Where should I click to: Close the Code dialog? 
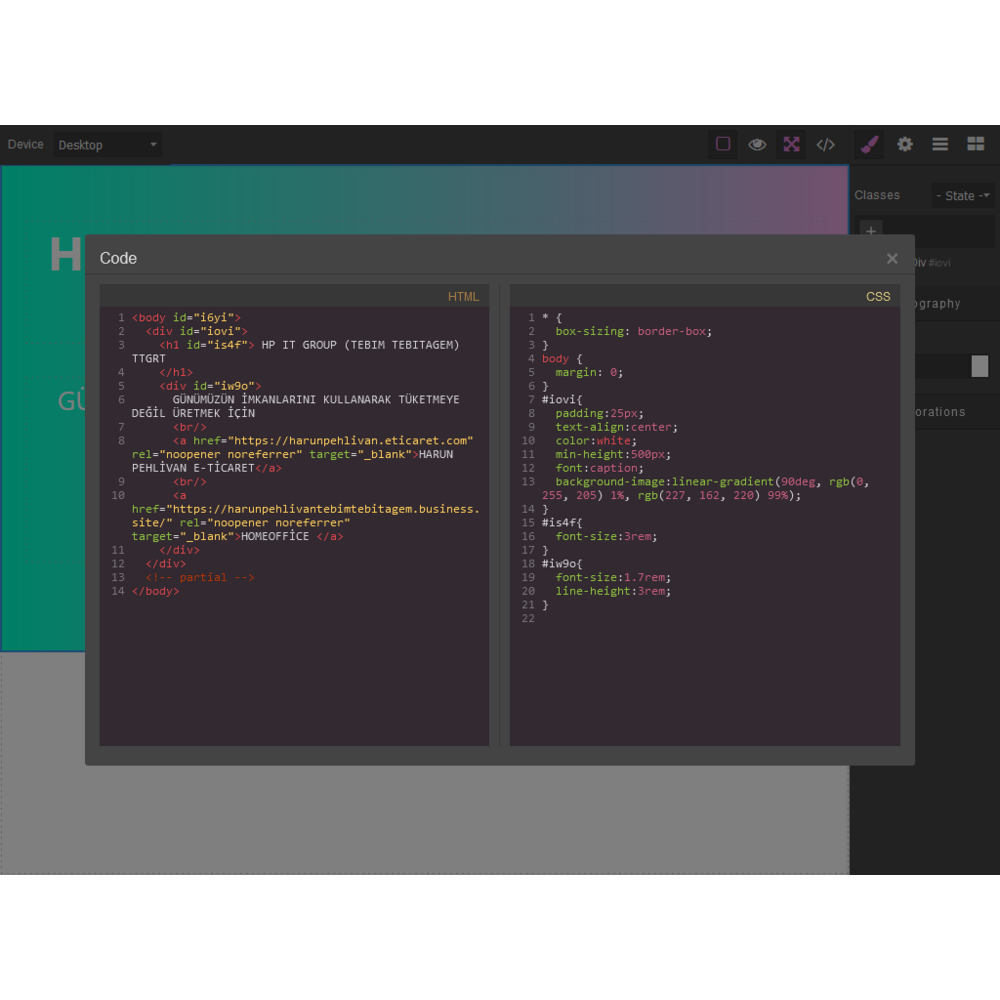(x=892, y=258)
